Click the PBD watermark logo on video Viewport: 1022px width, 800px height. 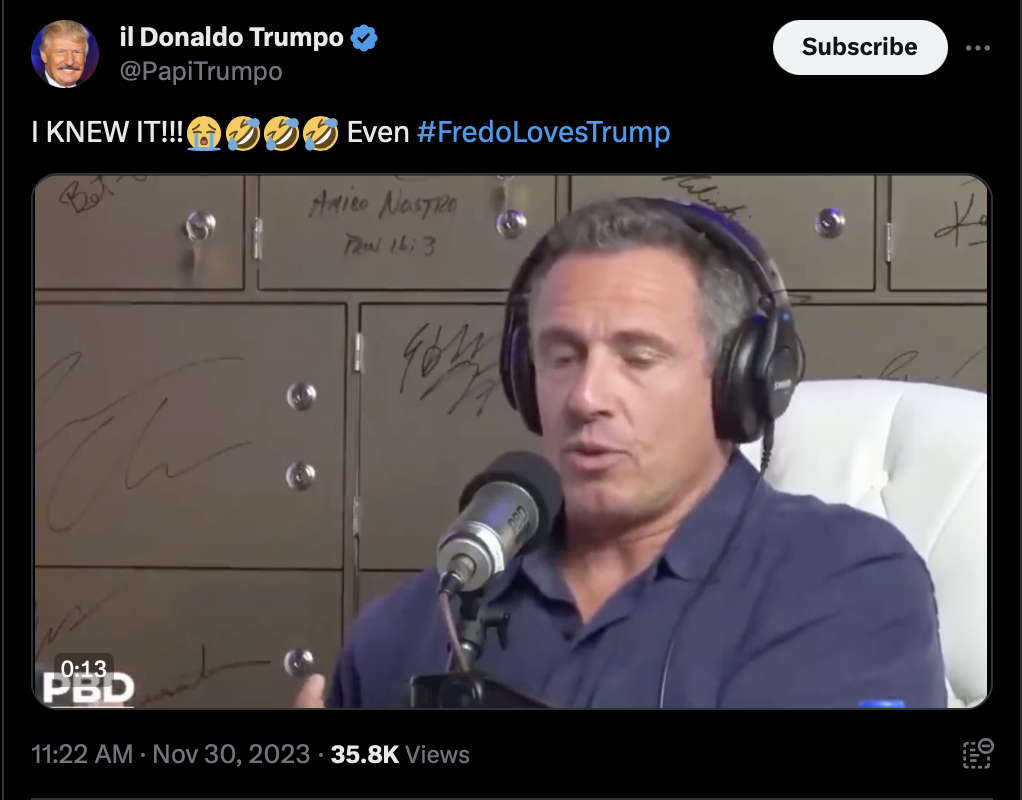pyautogui.click(x=89, y=689)
